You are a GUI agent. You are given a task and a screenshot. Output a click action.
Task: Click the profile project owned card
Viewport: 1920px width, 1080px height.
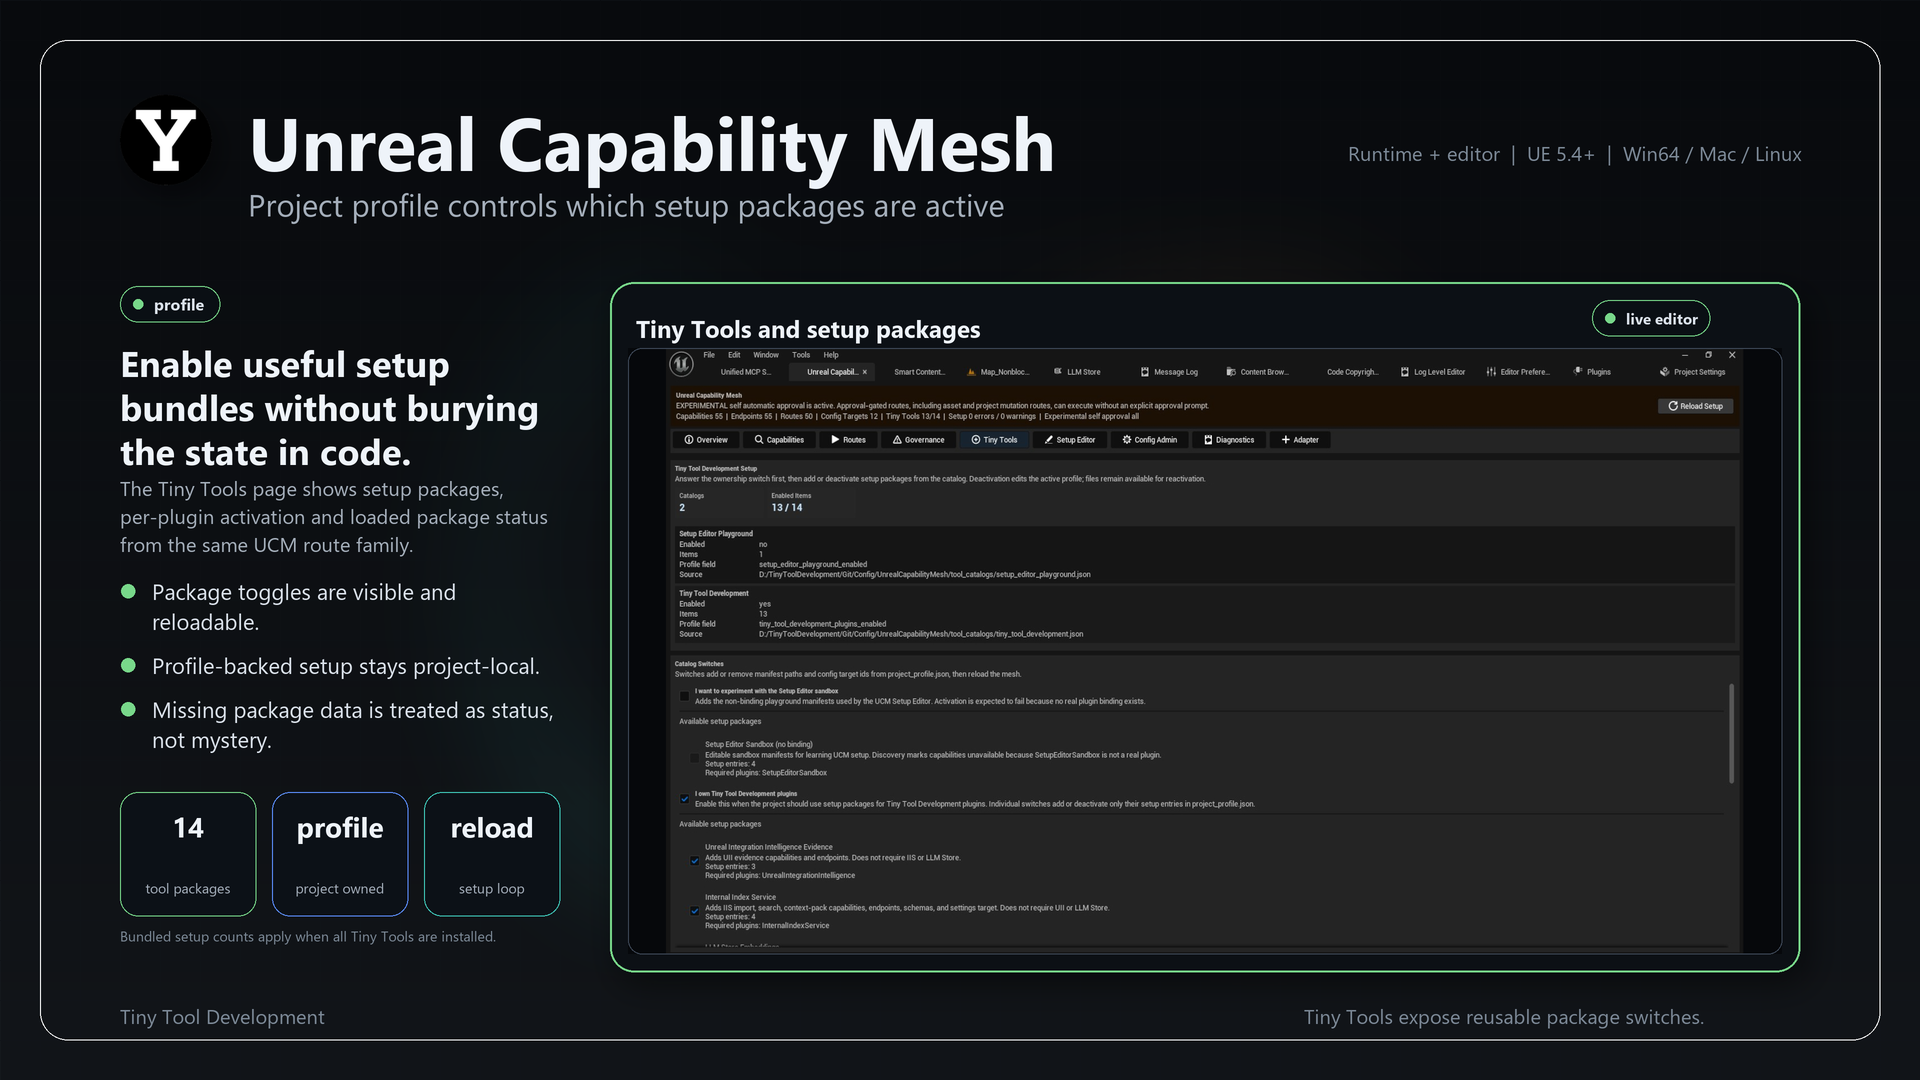[x=340, y=854]
